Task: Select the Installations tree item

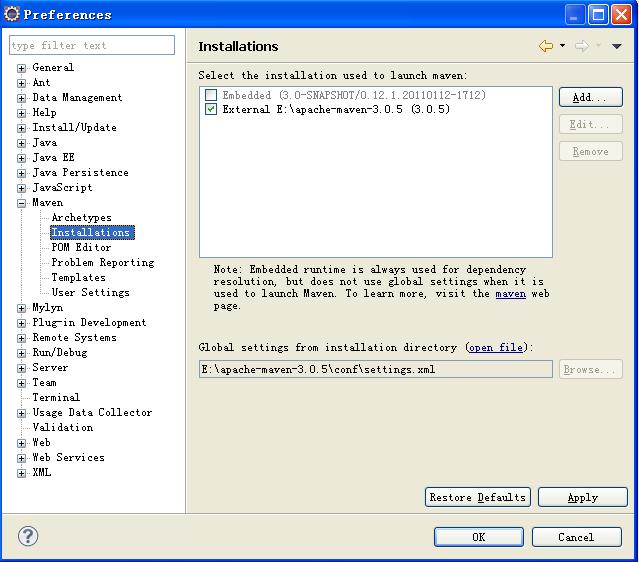Action: [x=92, y=232]
